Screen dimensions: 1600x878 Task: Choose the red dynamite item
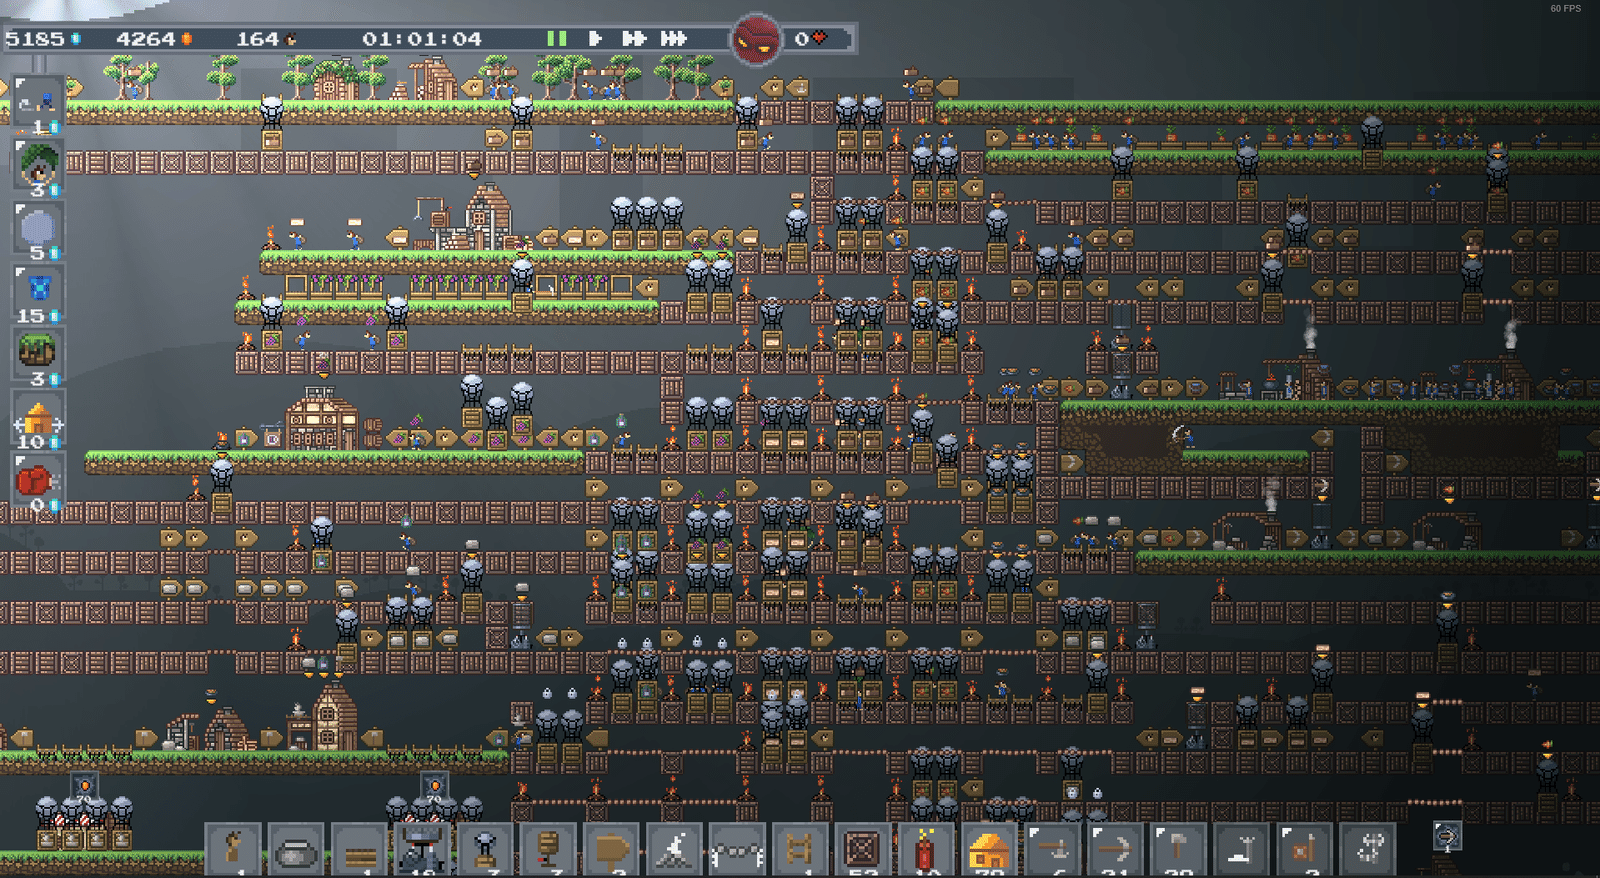click(926, 850)
